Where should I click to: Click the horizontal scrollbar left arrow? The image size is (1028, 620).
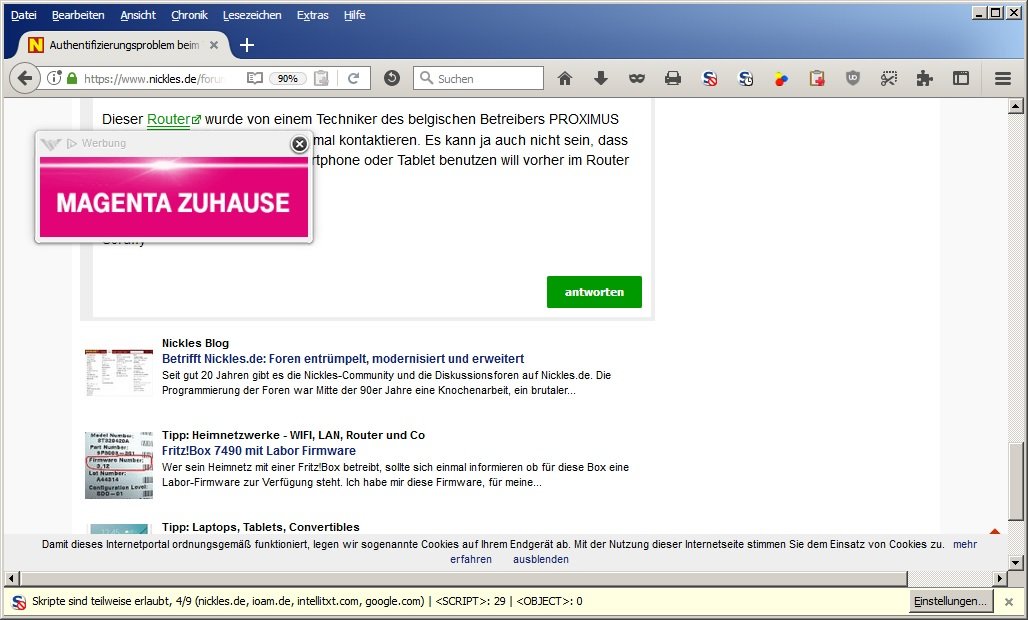click(x=10, y=578)
